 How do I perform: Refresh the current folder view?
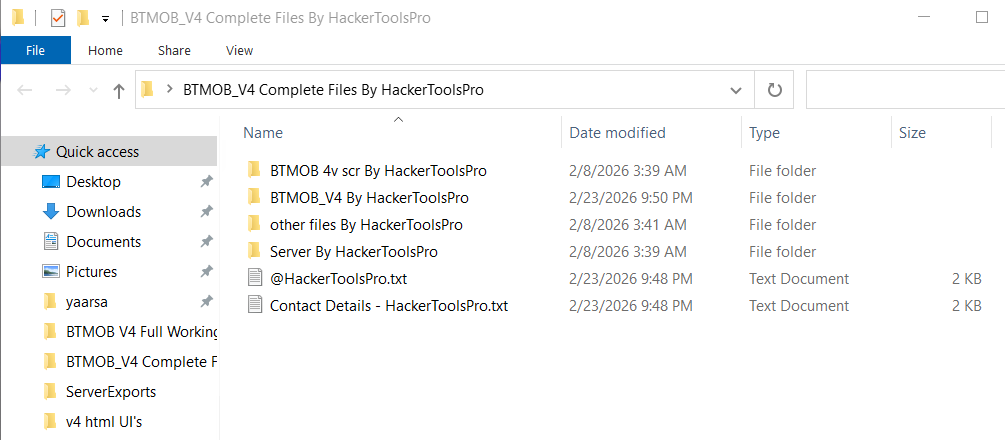coord(774,90)
